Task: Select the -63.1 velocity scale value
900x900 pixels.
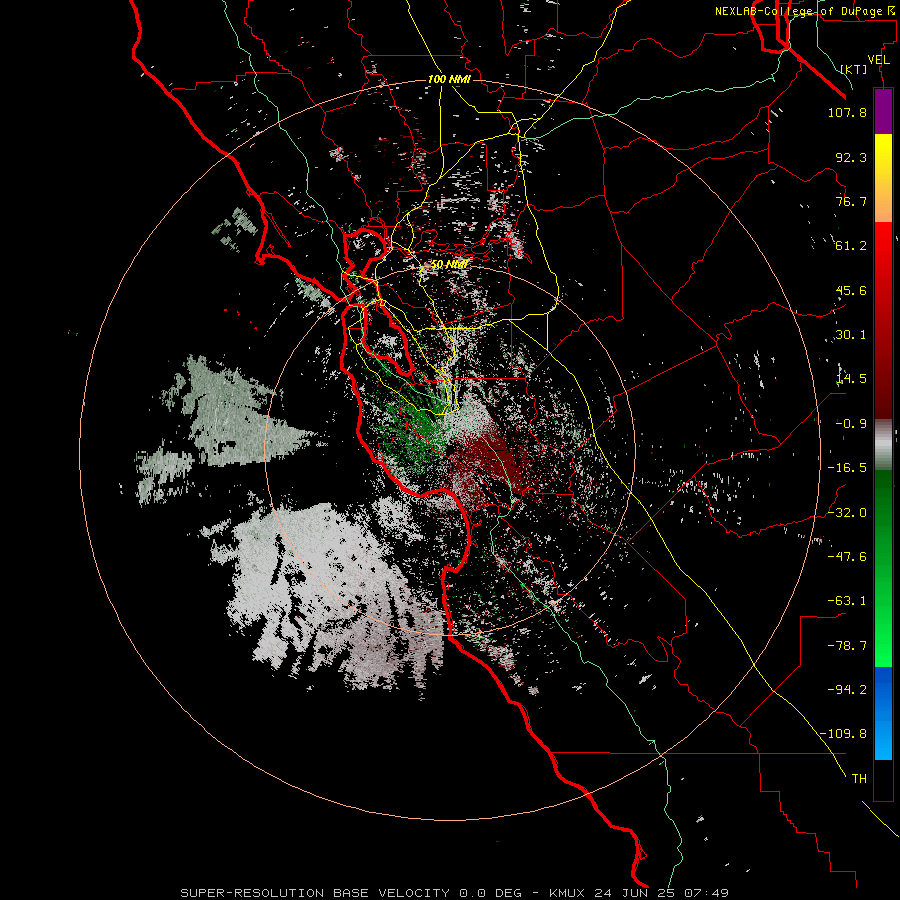Action: [847, 601]
